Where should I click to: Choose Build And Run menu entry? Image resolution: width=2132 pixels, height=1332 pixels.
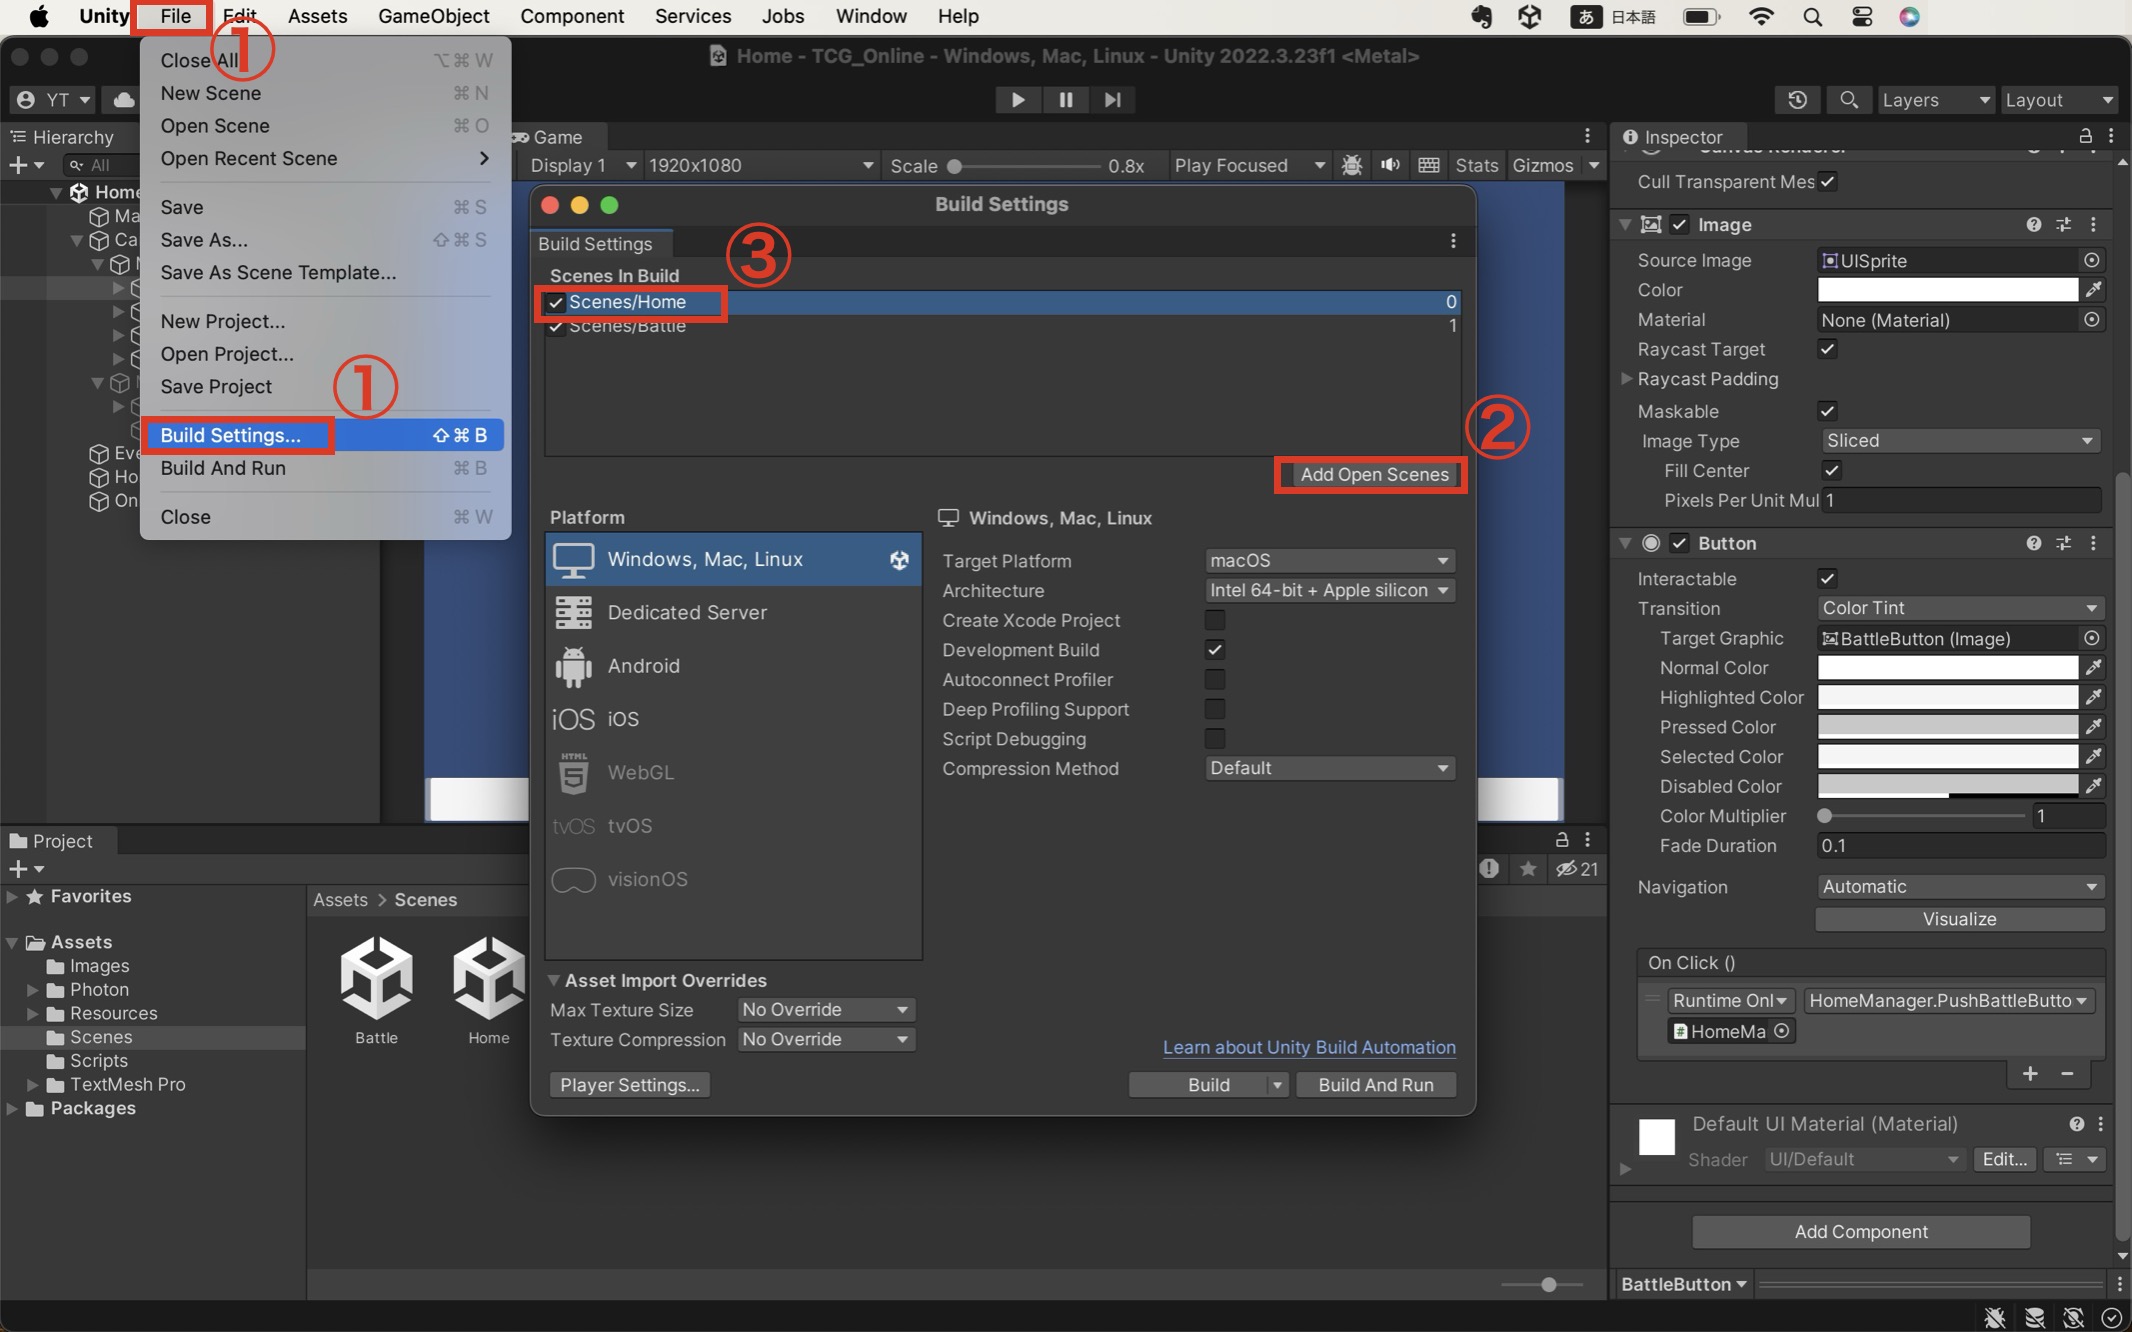pyautogui.click(x=223, y=468)
